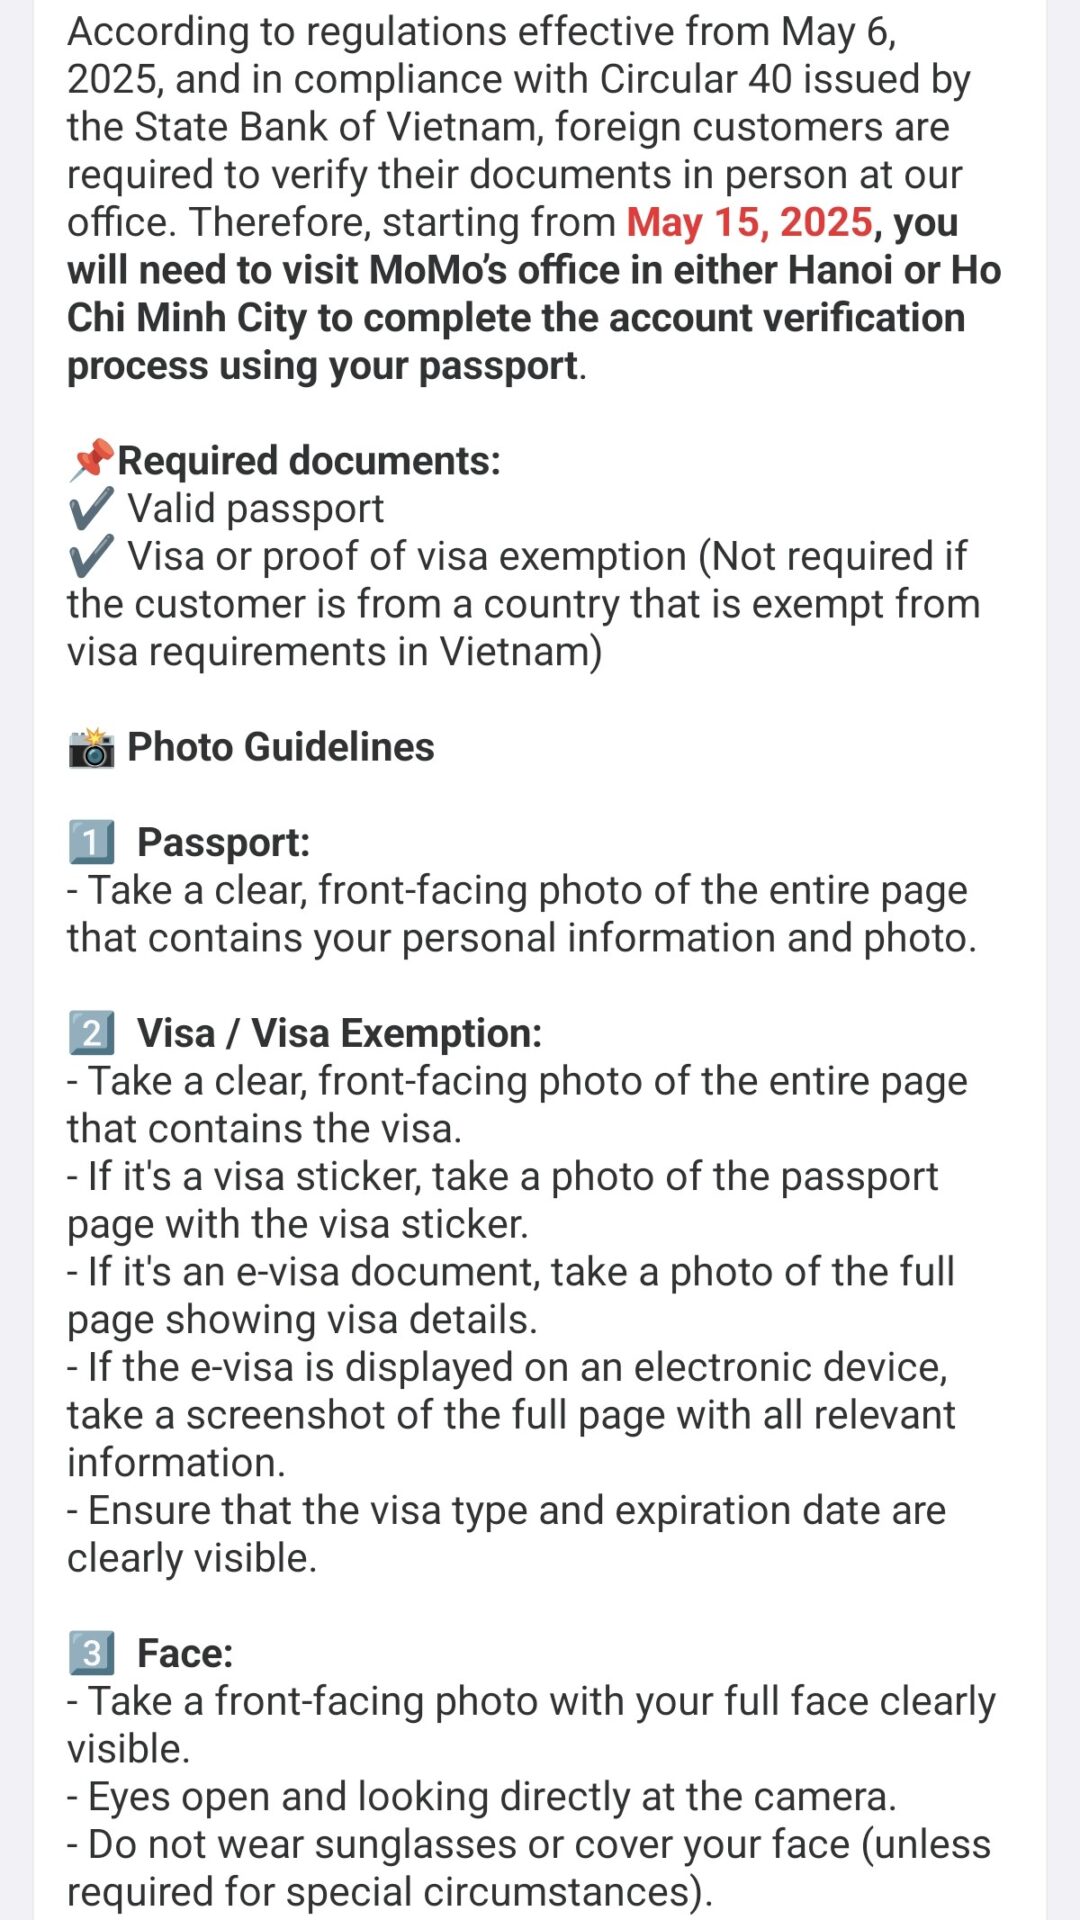
Task: Click the Valid passport text
Action: point(256,509)
